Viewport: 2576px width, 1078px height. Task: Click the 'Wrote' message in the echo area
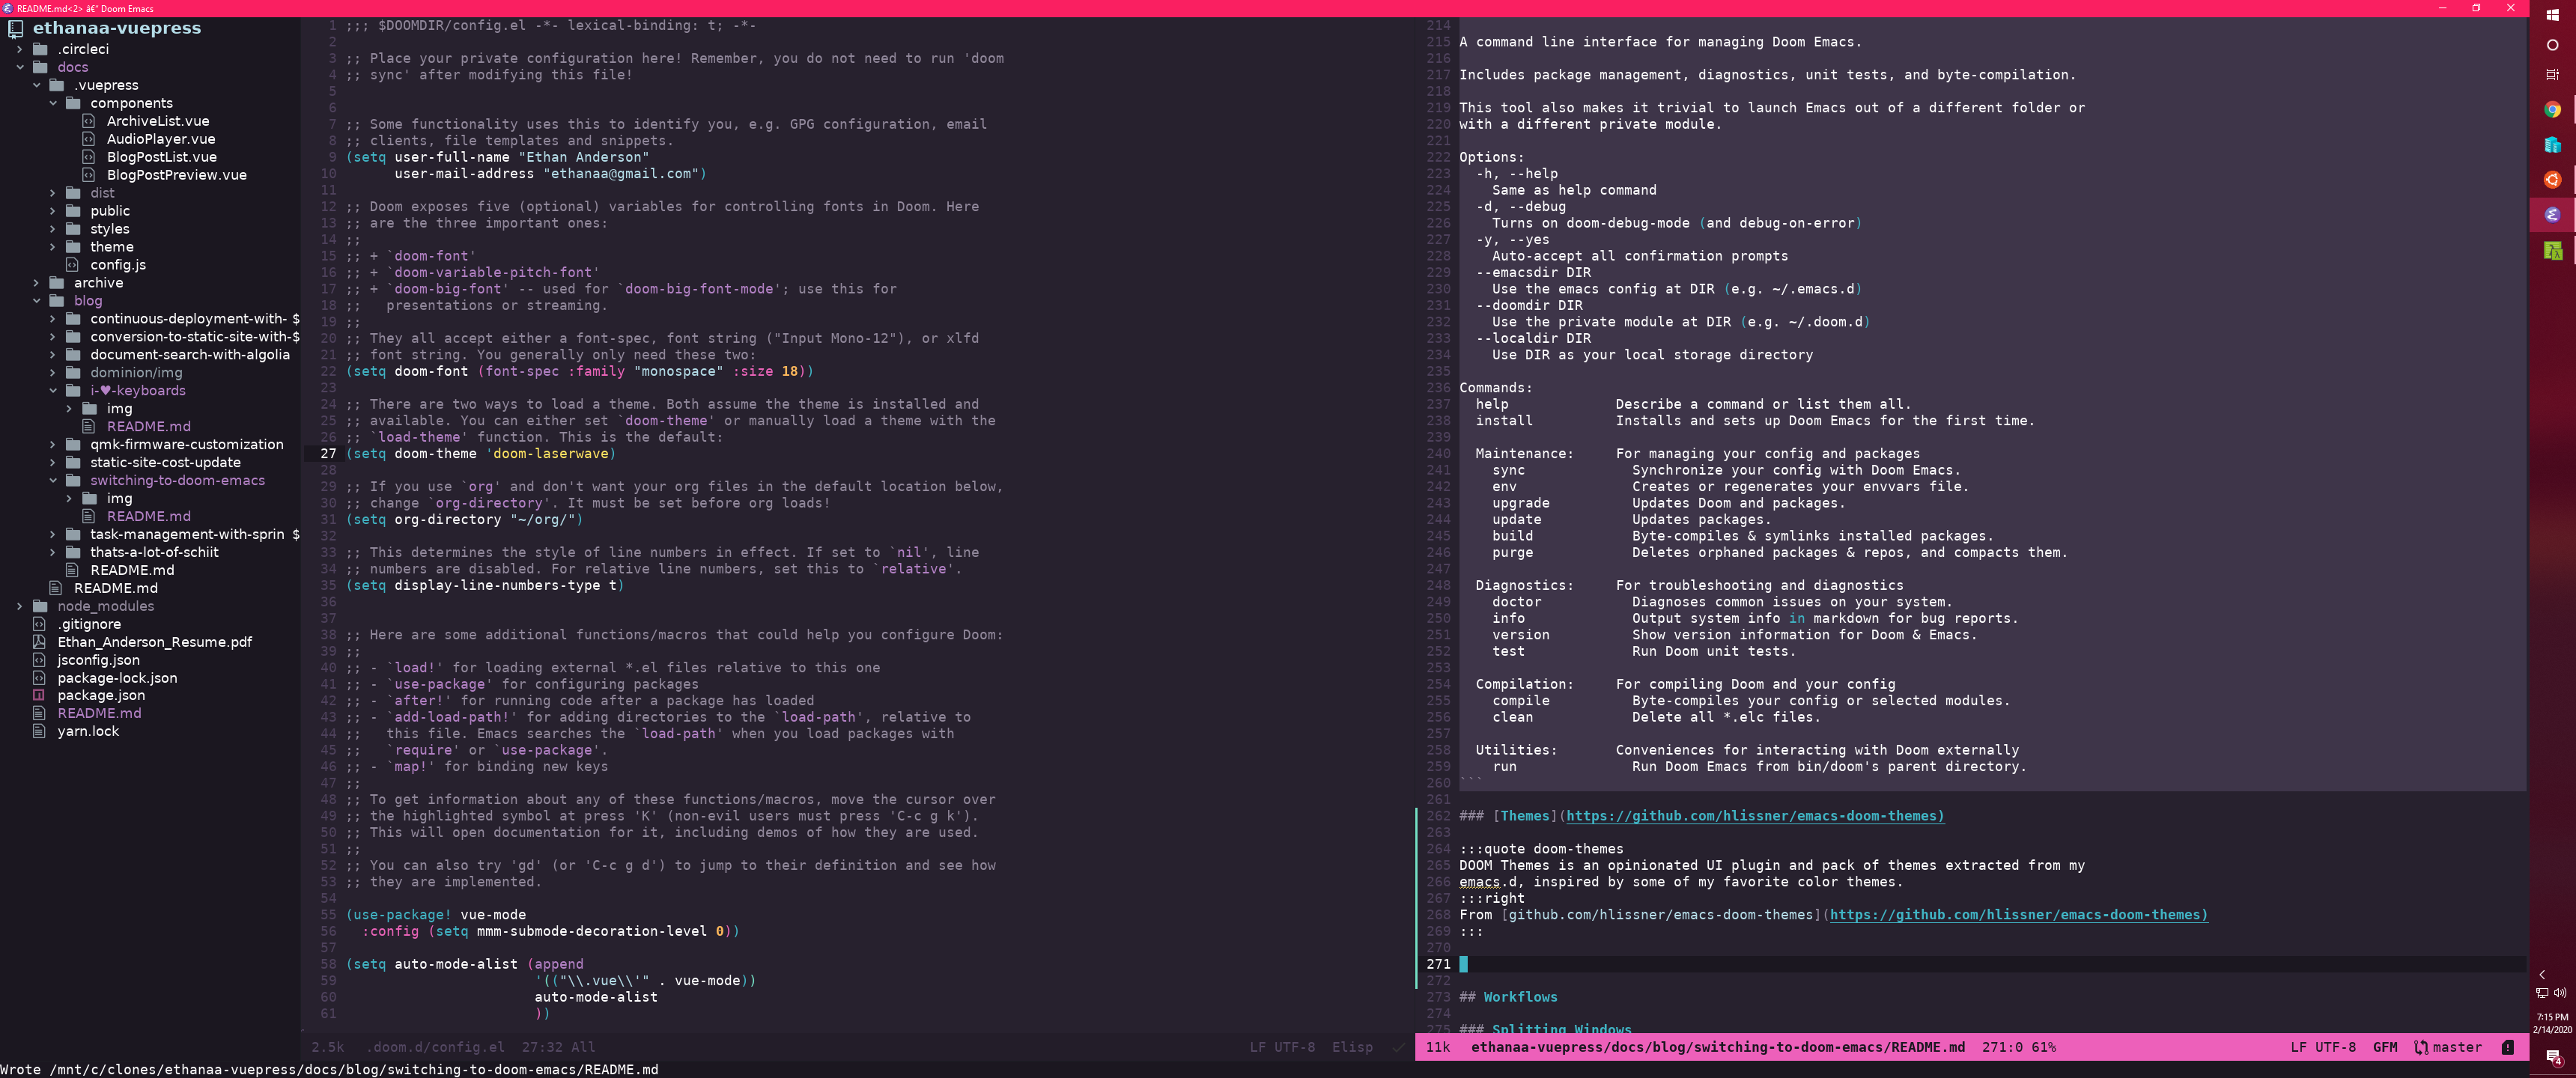click(x=329, y=1069)
